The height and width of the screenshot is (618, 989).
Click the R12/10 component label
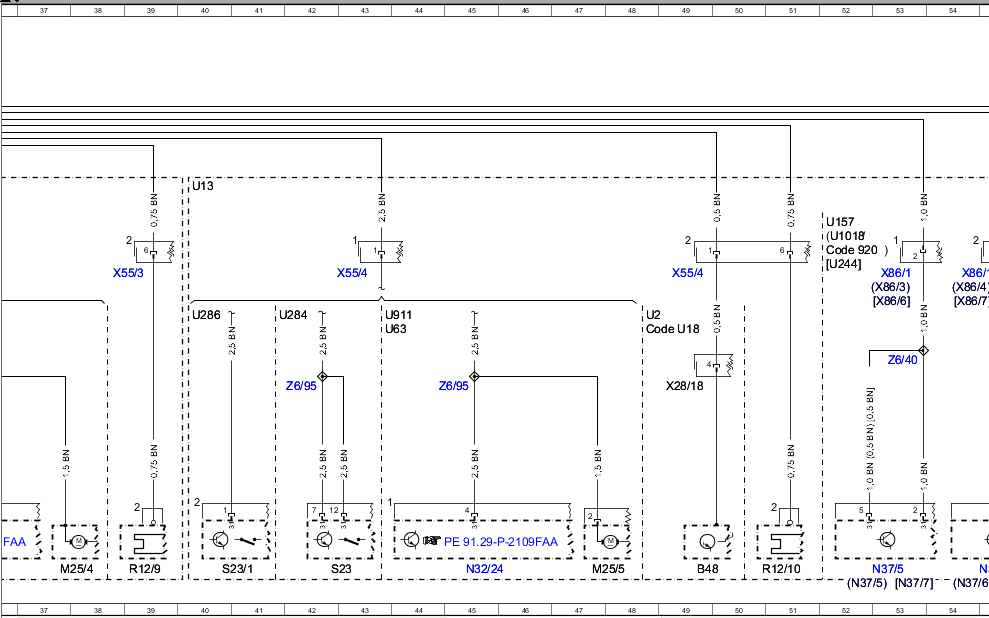pos(781,569)
